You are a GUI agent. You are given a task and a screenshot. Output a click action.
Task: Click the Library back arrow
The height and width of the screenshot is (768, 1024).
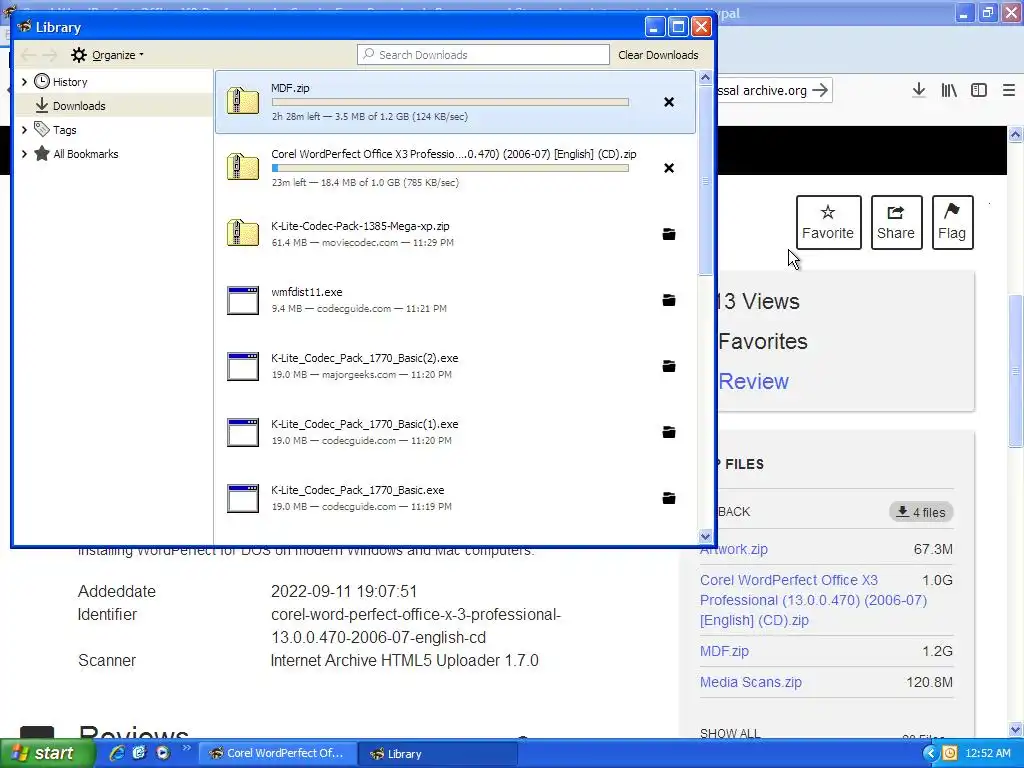[x=27, y=55]
